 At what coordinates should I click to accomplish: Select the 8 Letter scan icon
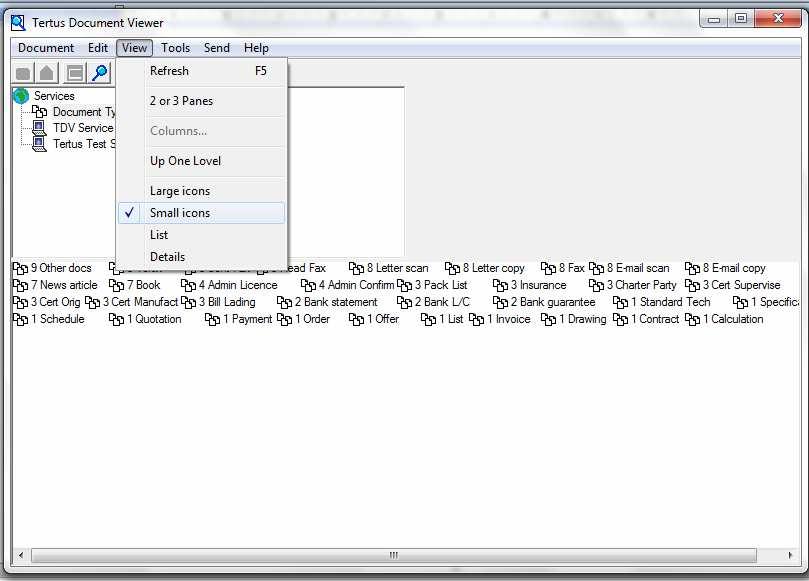pyautogui.click(x=357, y=268)
